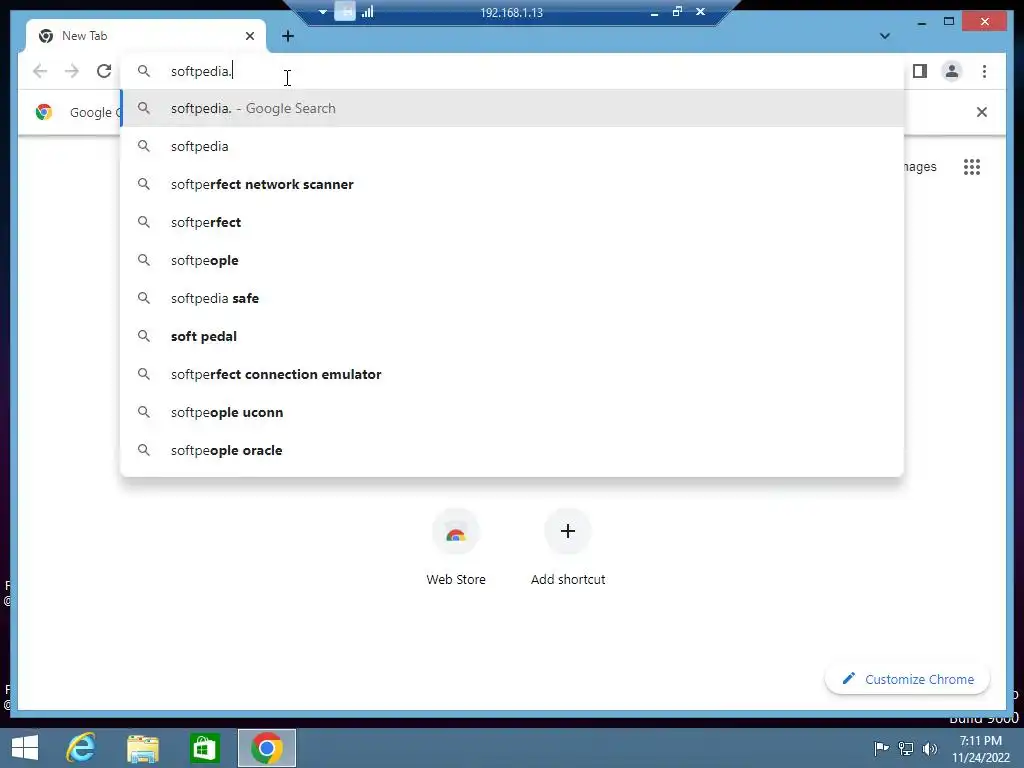
Task: Click the Customize Chrome button
Action: (908, 679)
